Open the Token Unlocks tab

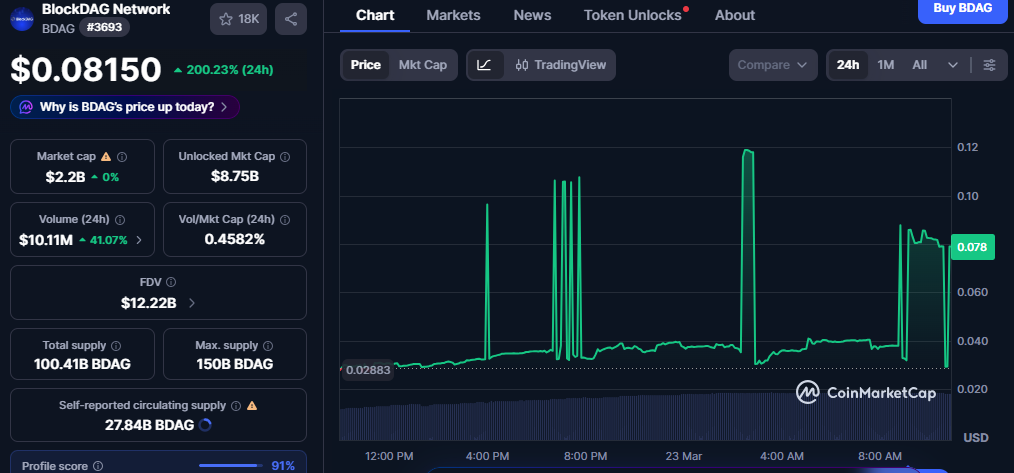coord(632,15)
